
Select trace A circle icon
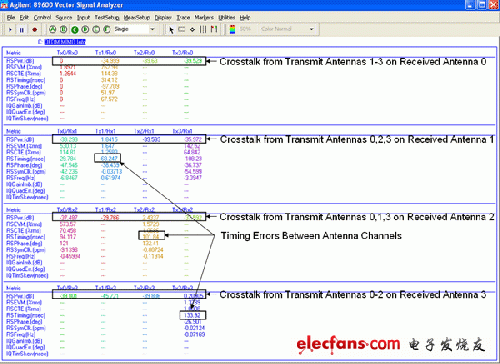52,29
